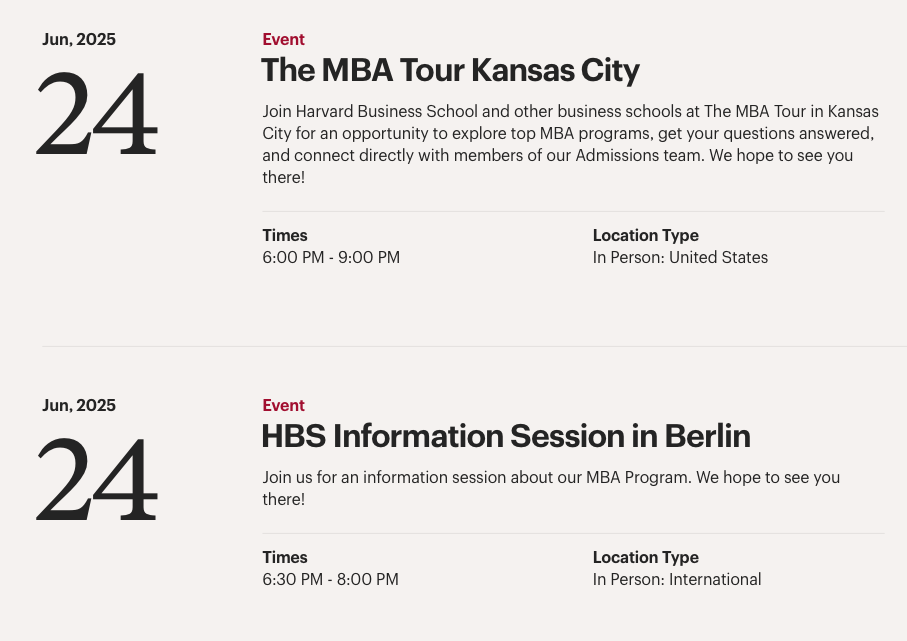Select the large 24 date for Kansas City event
Viewport: 907px width, 641px height.
click(x=97, y=113)
